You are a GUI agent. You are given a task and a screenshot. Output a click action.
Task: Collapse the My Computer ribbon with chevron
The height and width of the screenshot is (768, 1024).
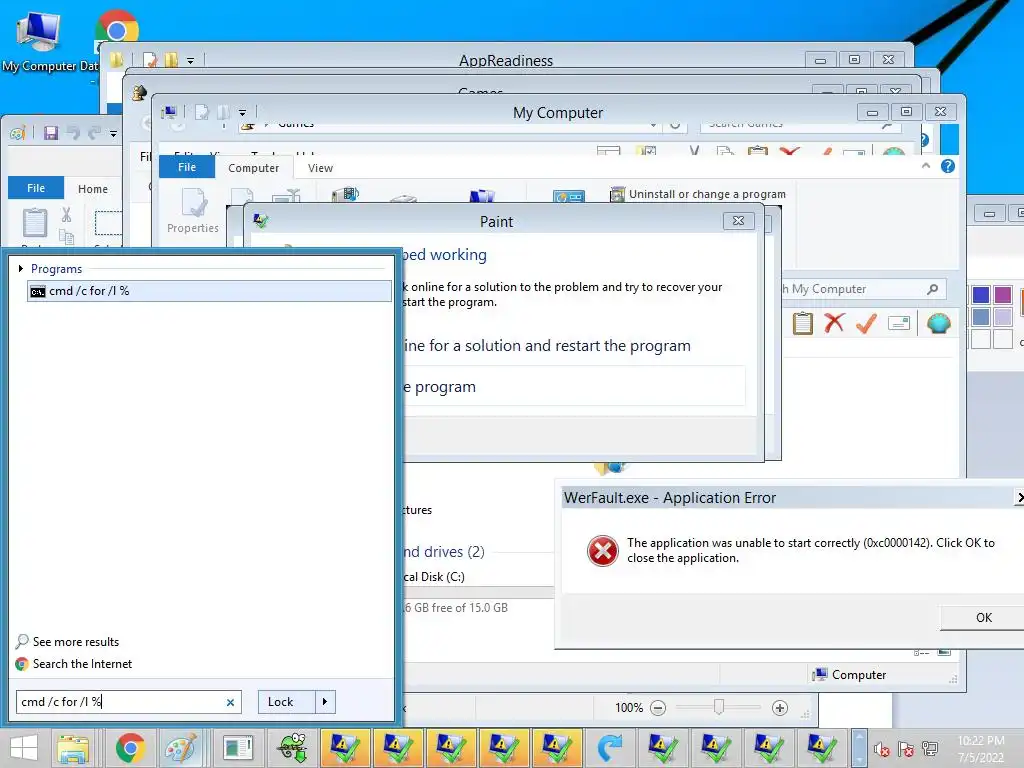[926, 166]
